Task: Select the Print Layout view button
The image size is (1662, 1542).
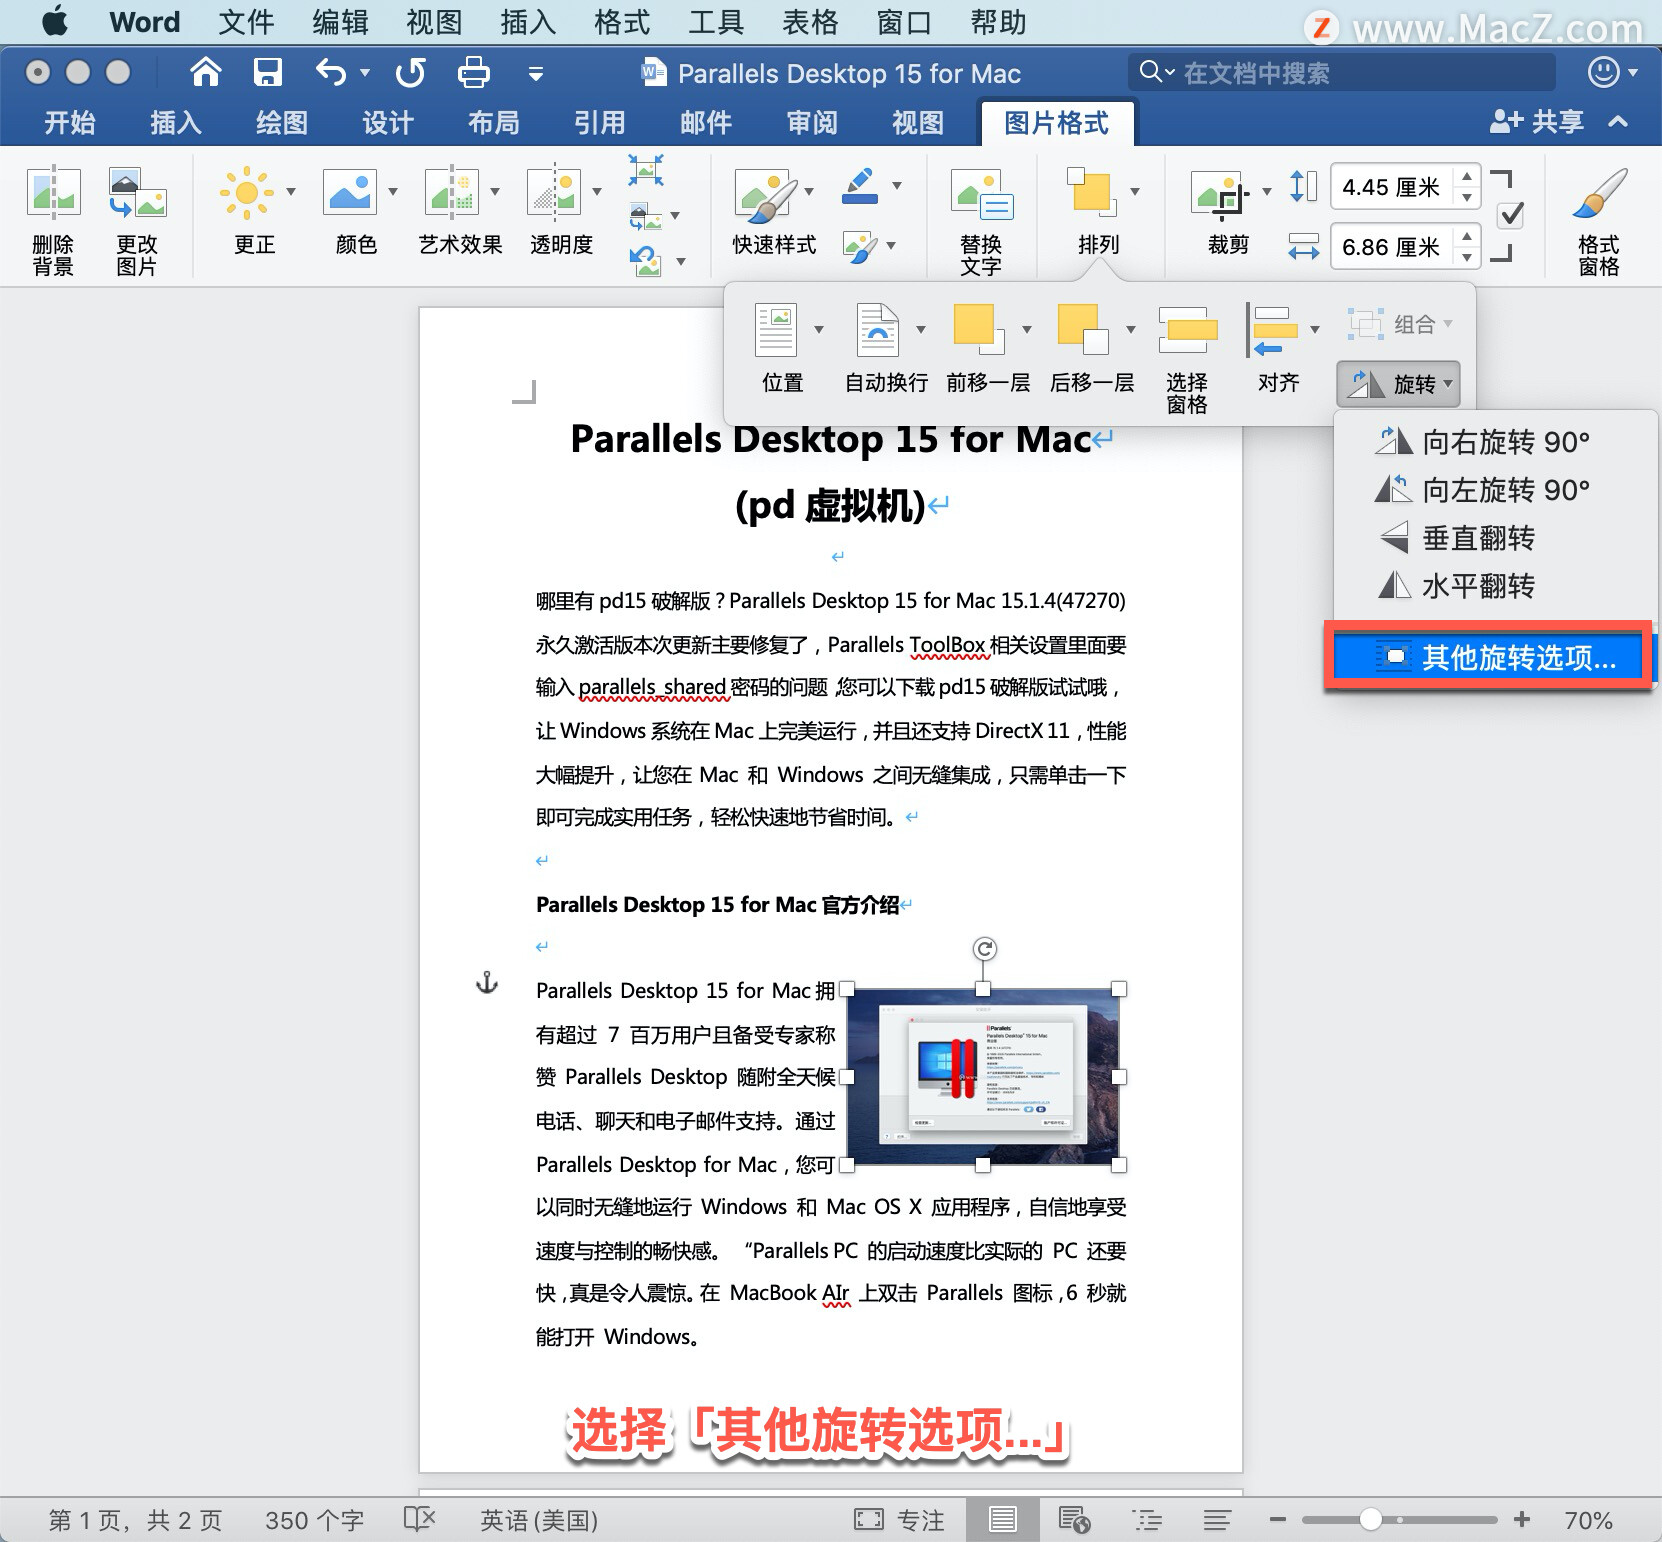Action: click(x=1002, y=1520)
